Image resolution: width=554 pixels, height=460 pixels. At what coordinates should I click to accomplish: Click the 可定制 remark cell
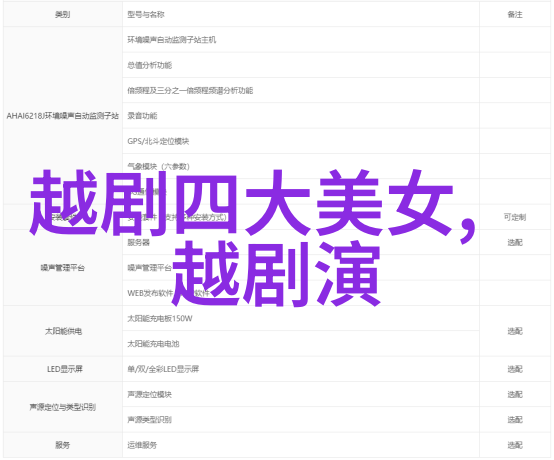click(515, 217)
